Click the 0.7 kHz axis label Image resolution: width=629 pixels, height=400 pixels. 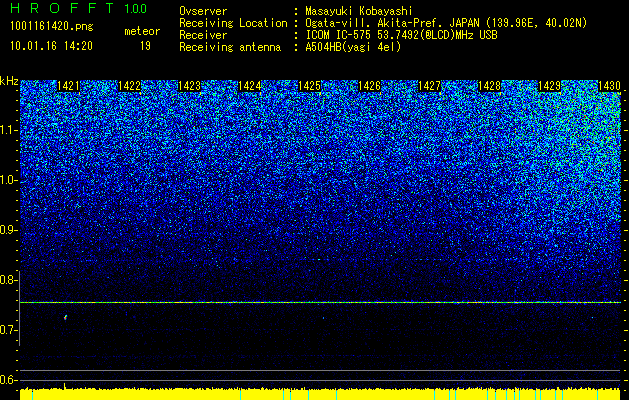click(x=8, y=330)
